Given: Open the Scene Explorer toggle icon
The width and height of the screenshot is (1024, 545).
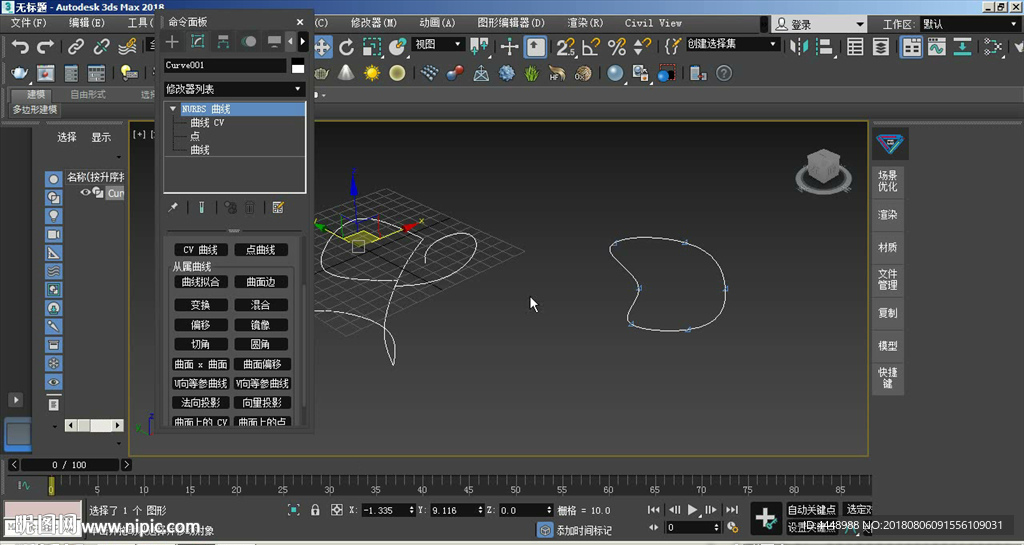Looking at the screenshot, I should click(x=855, y=47).
